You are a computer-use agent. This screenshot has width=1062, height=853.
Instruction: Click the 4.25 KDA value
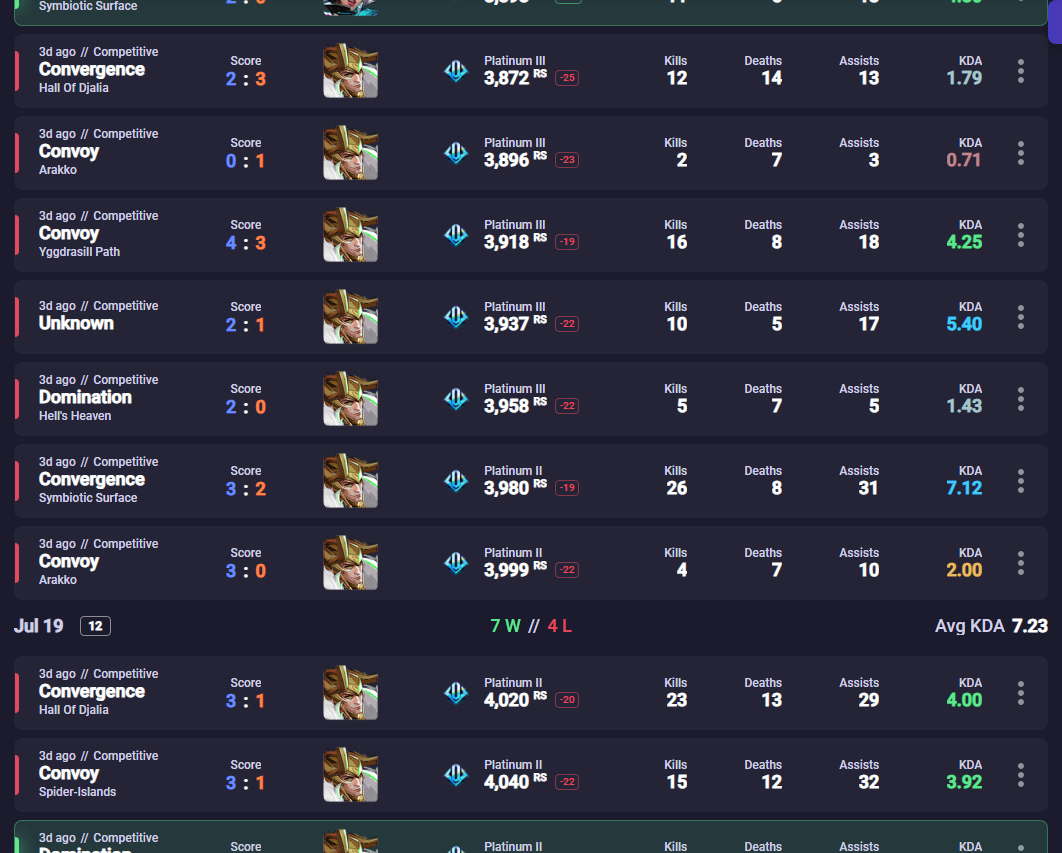[x=964, y=242]
